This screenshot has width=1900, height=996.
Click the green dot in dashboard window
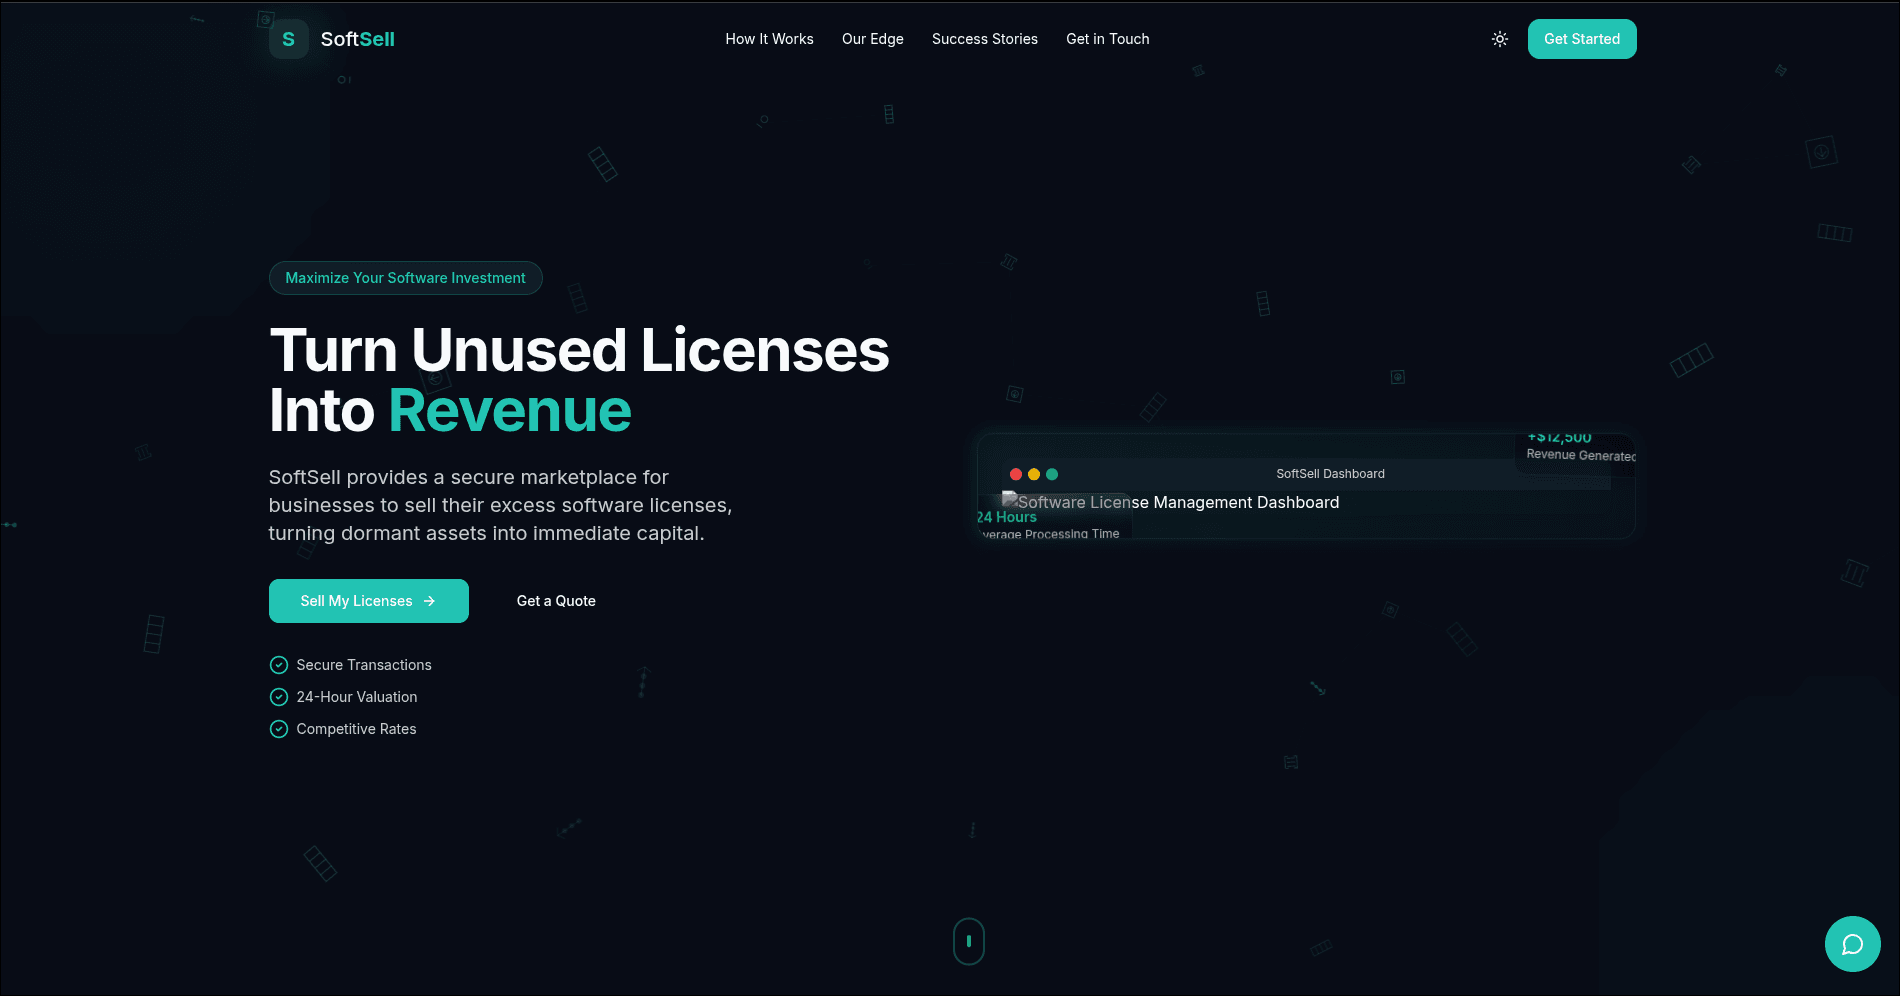(1052, 474)
